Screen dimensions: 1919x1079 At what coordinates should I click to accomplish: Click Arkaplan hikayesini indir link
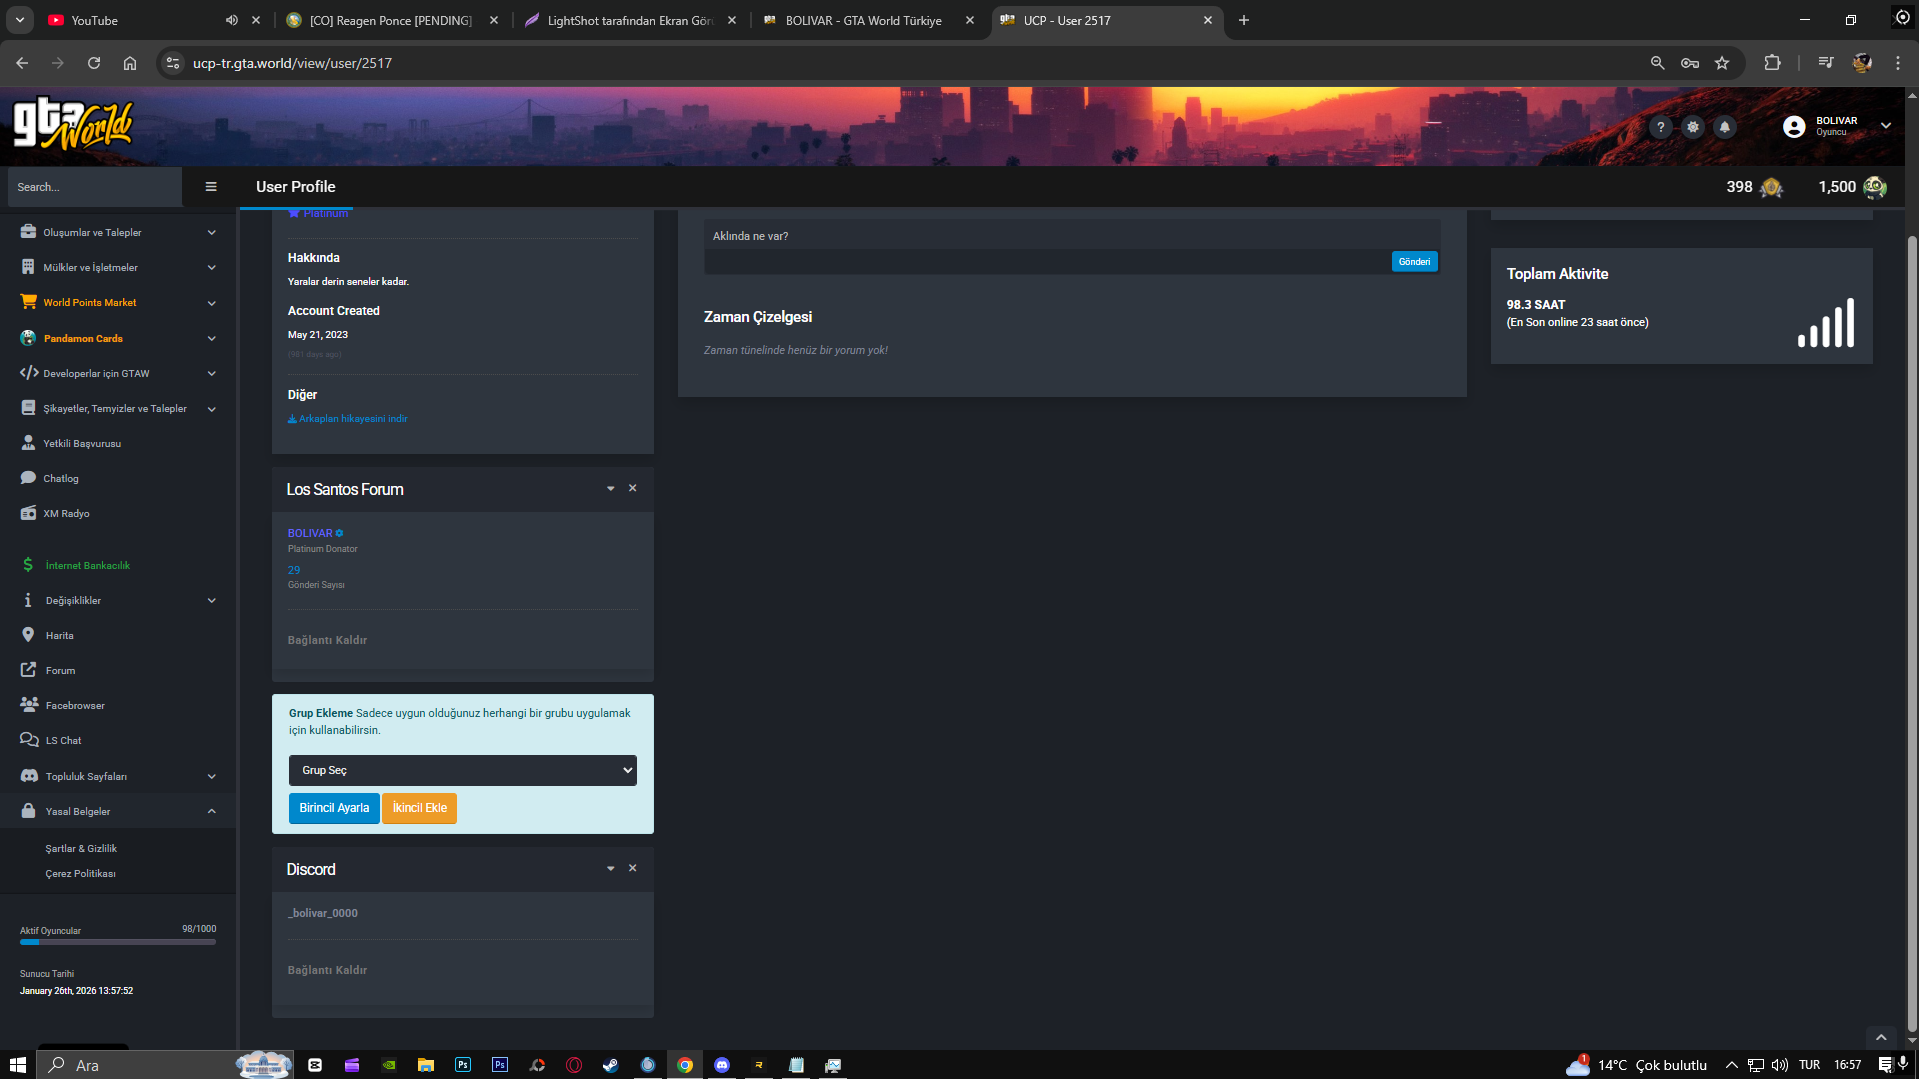point(348,419)
